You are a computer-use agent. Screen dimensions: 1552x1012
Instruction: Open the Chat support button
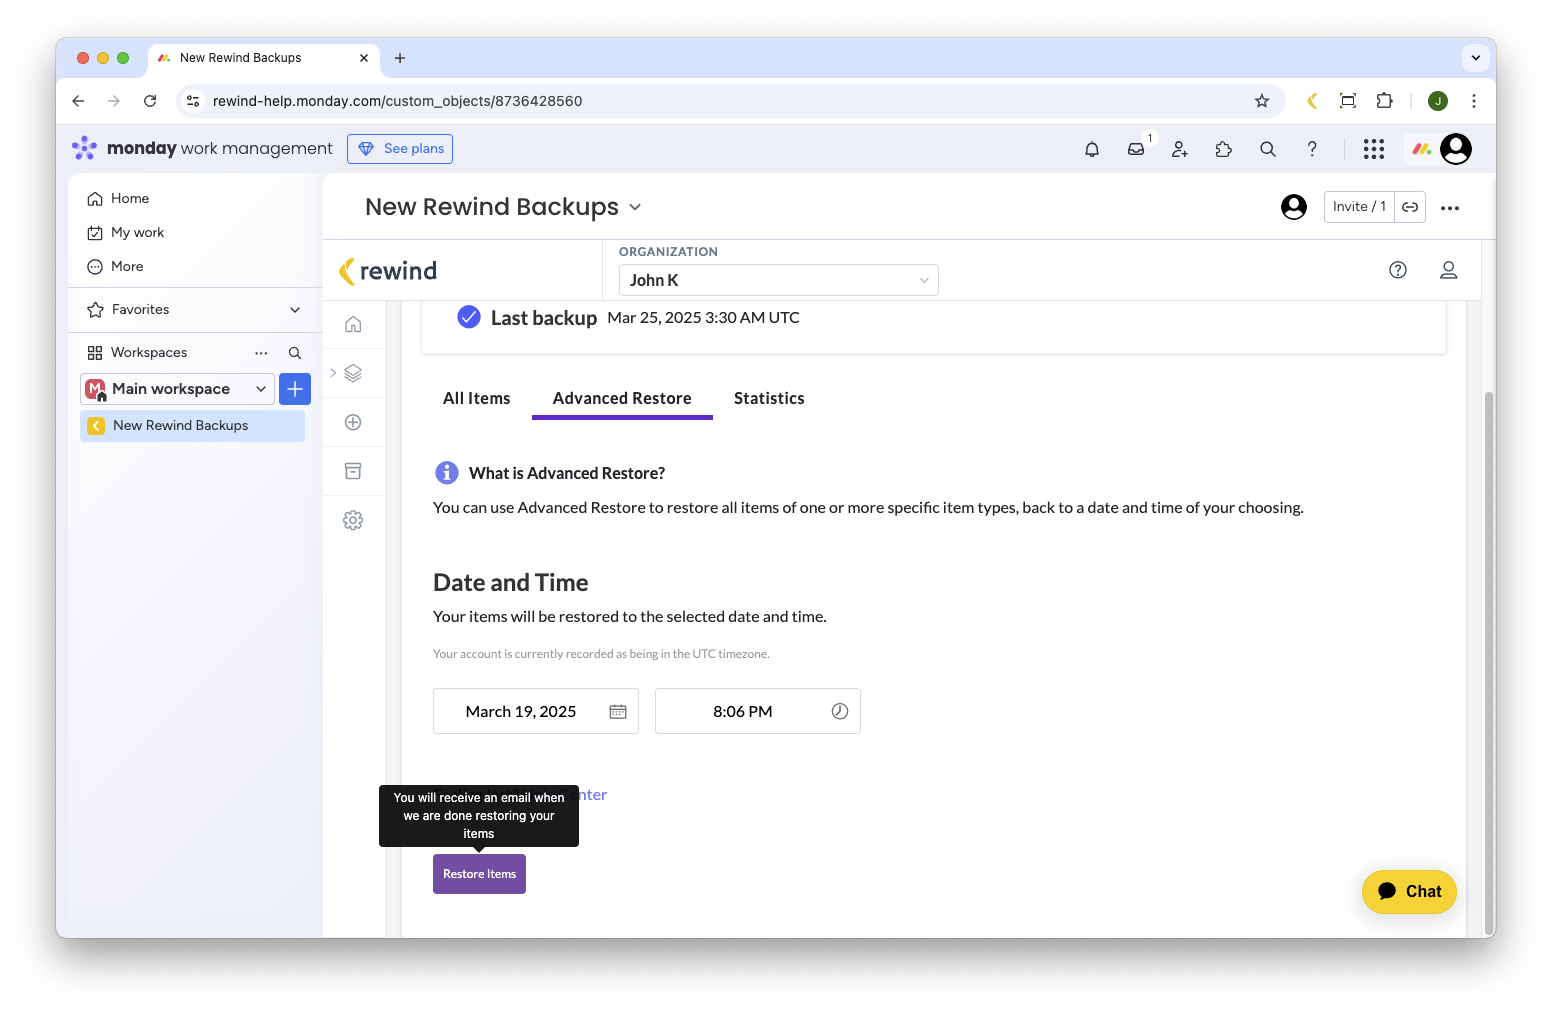1409,892
